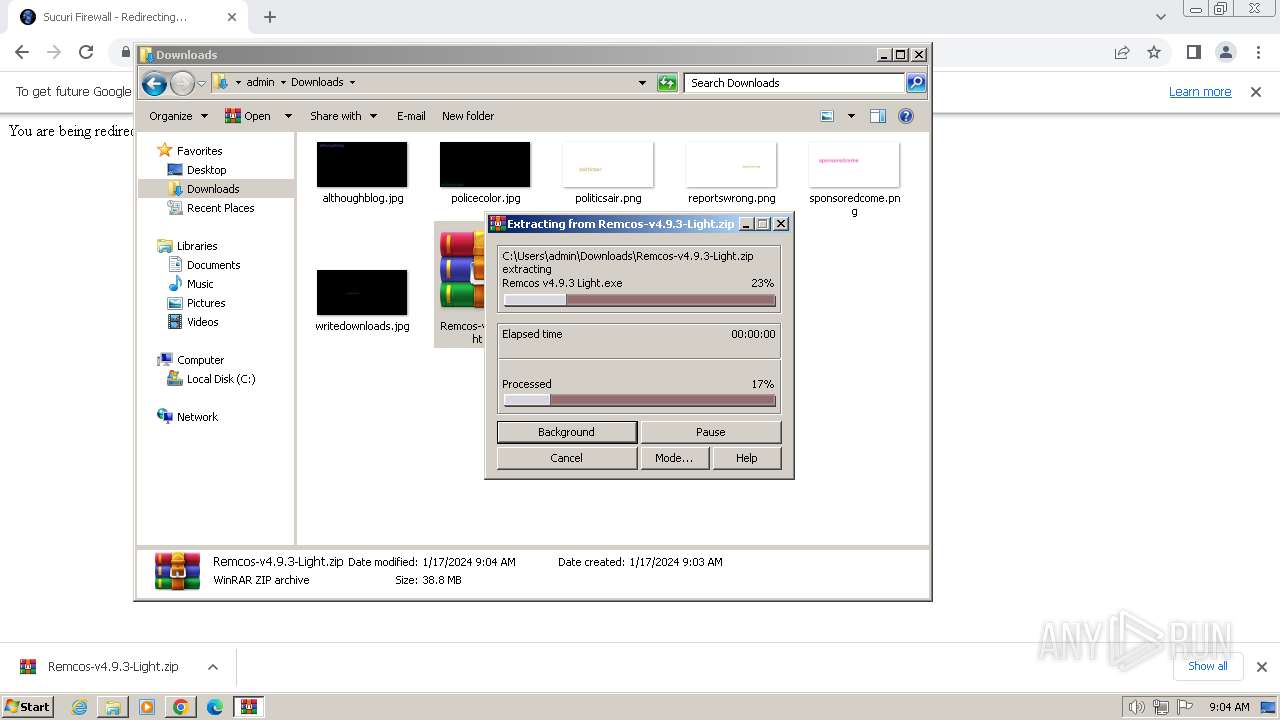Viewport: 1280px width, 720px height.
Task: Click the WinRAR icon in the taskbar
Action: pos(248,707)
